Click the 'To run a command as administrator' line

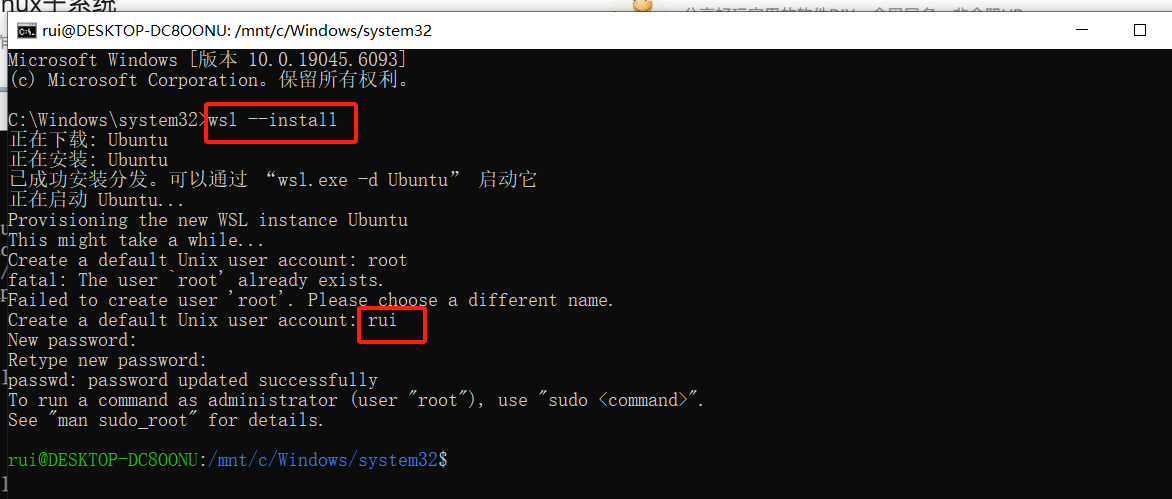point(356,401)
